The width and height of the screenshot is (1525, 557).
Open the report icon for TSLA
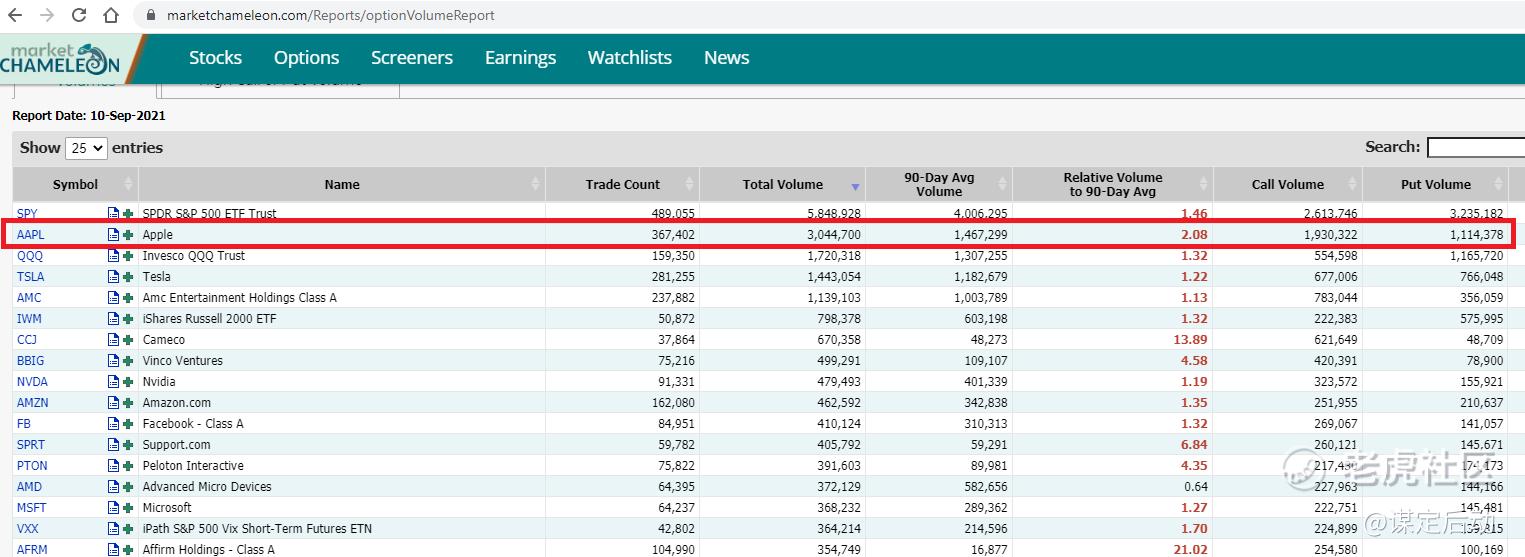point(113,277)
